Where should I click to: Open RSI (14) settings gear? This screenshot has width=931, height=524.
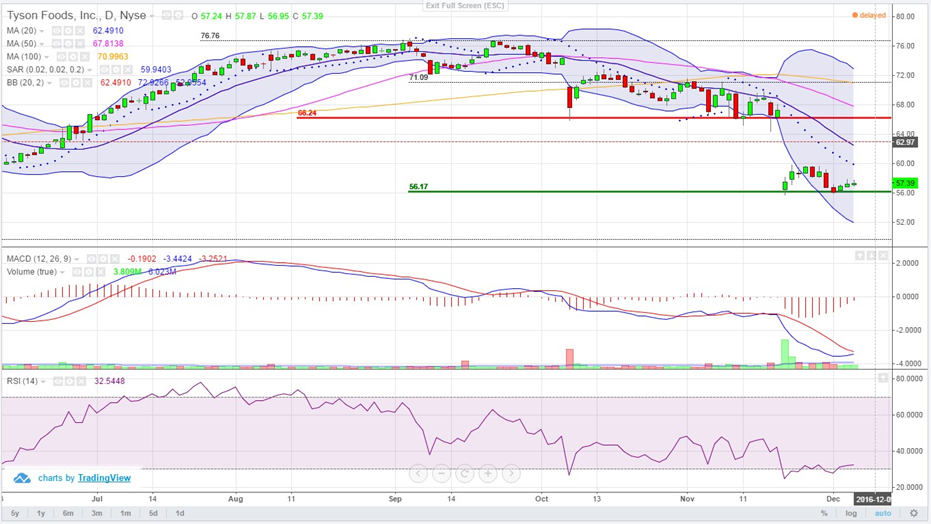[x=69, y=381]
